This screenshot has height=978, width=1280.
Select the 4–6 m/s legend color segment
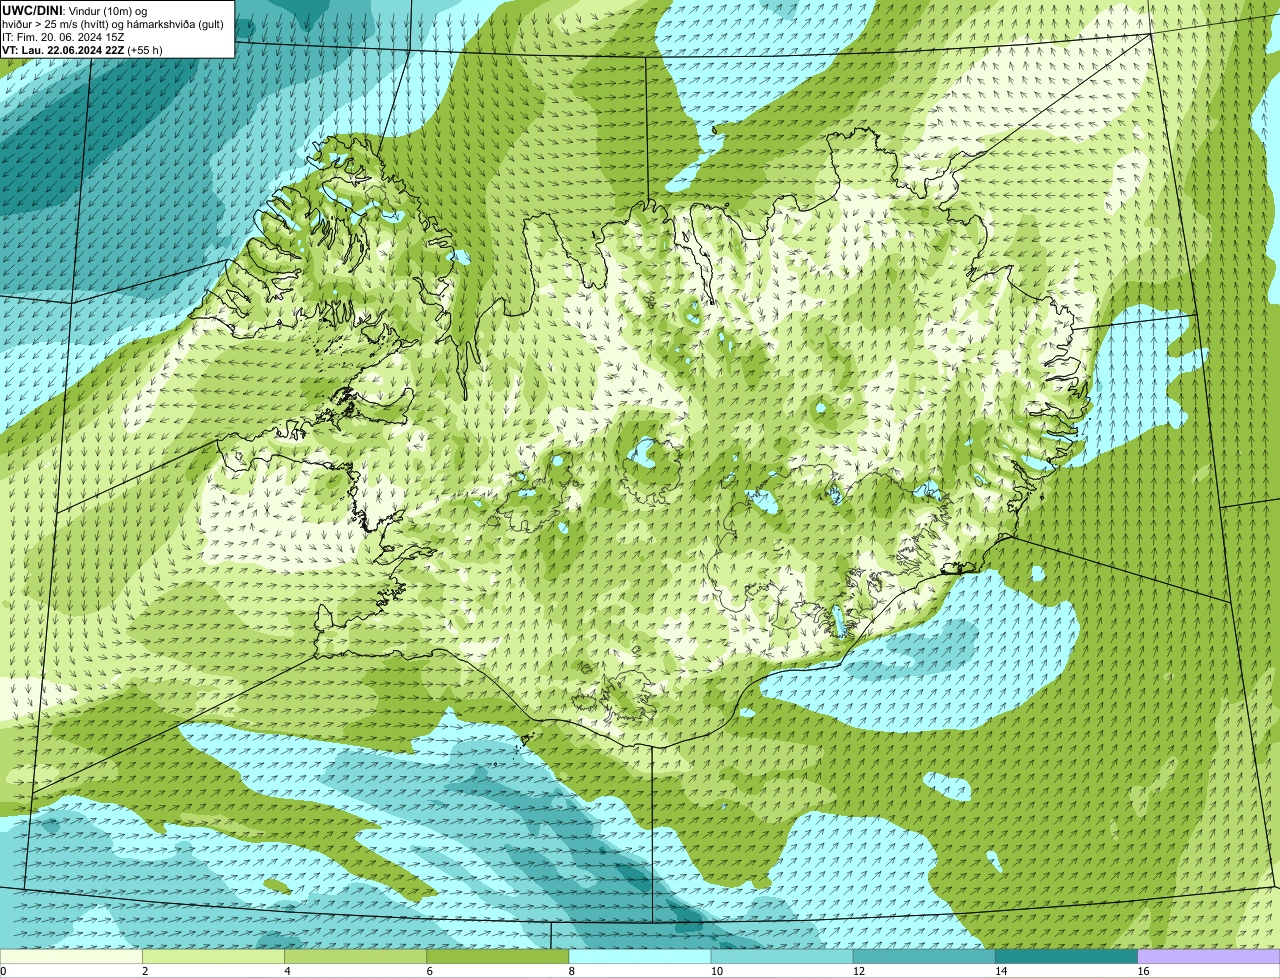(x=355, y=957)
